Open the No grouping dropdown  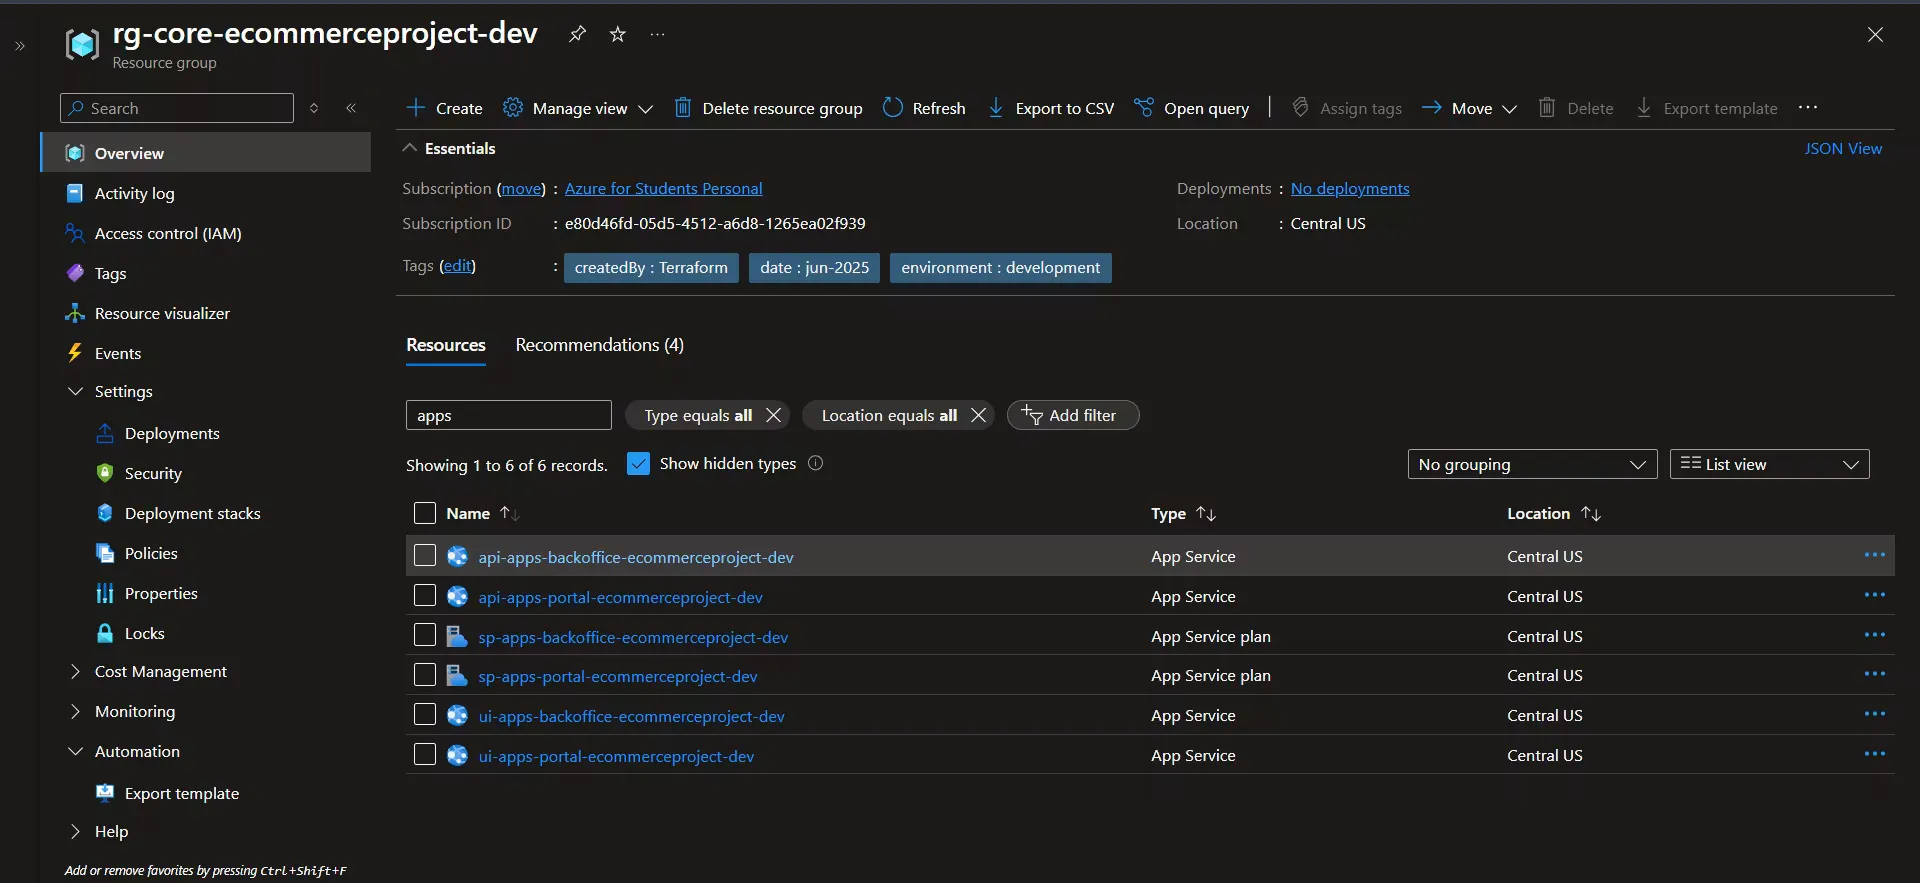tap(1531, 464)
